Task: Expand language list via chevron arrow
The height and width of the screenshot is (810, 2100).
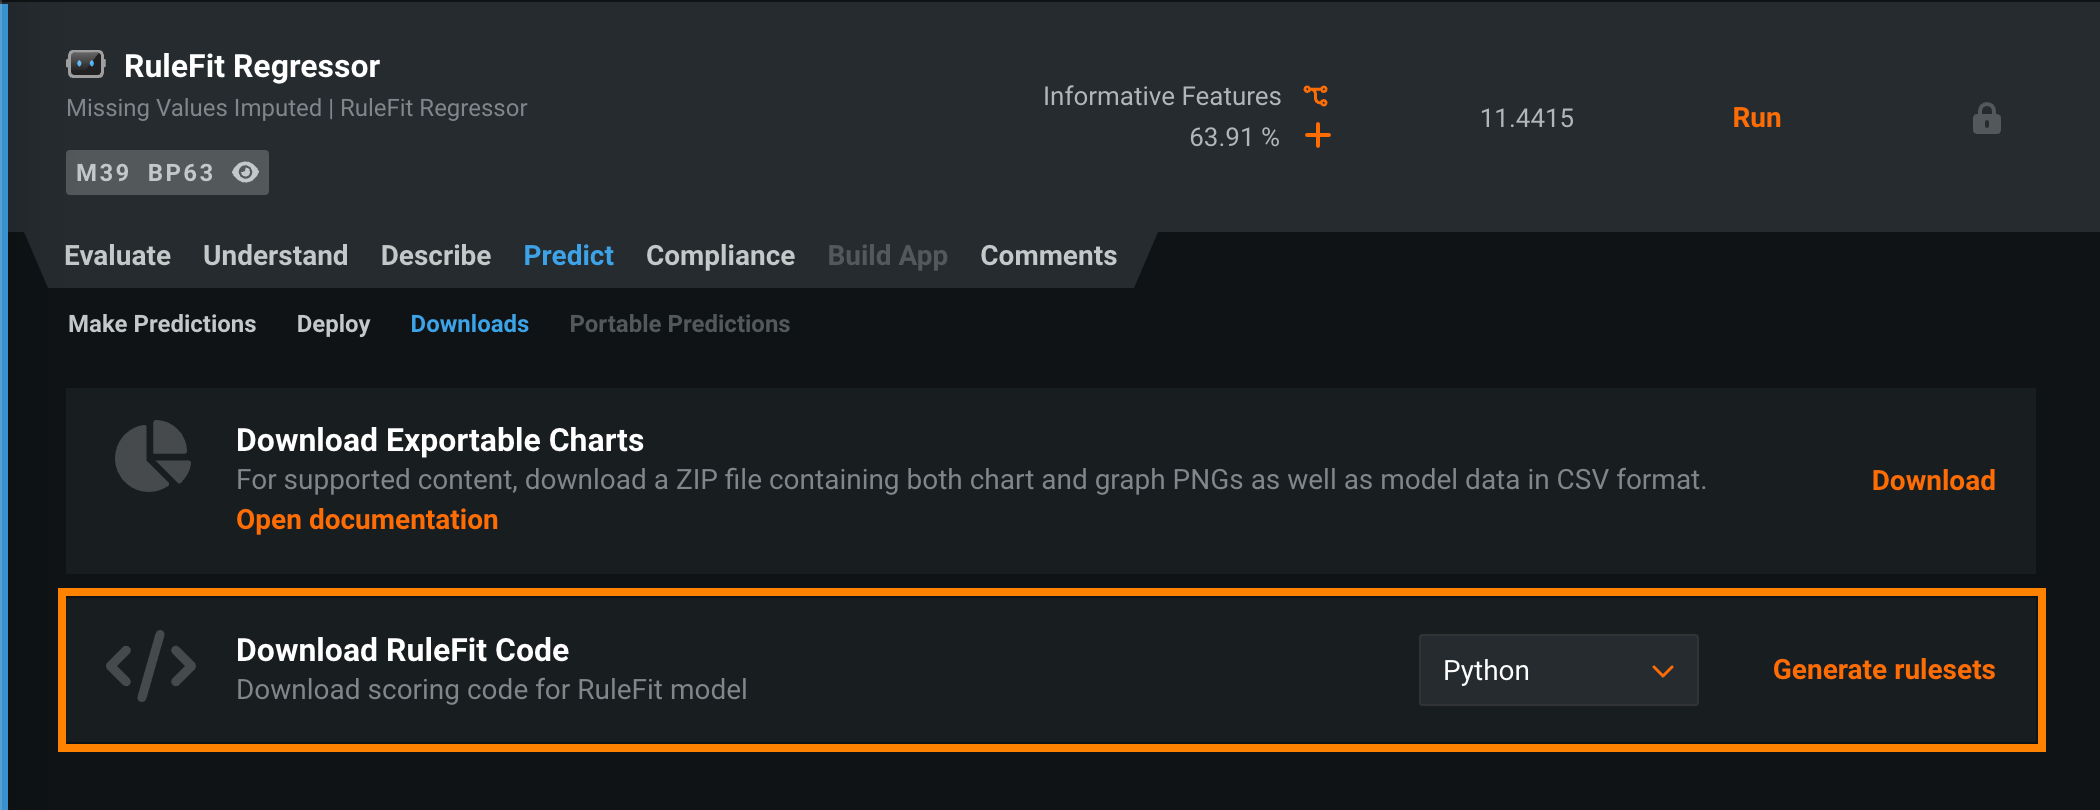Action: pyautogui.click(x=1662, y=671)
